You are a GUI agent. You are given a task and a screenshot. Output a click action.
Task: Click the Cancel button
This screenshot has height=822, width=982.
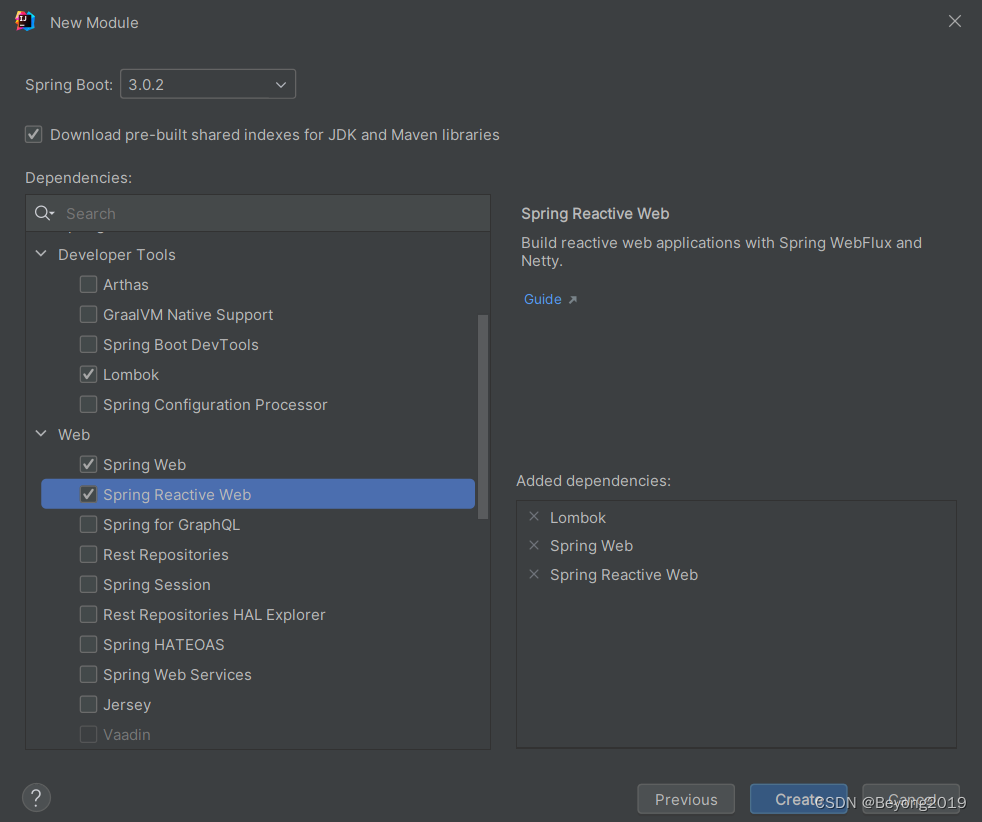[911, 799]
